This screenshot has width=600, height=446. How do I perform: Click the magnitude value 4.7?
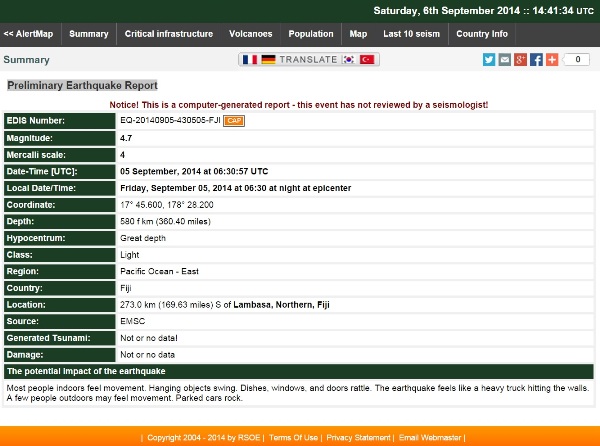[x=126, y=138]
